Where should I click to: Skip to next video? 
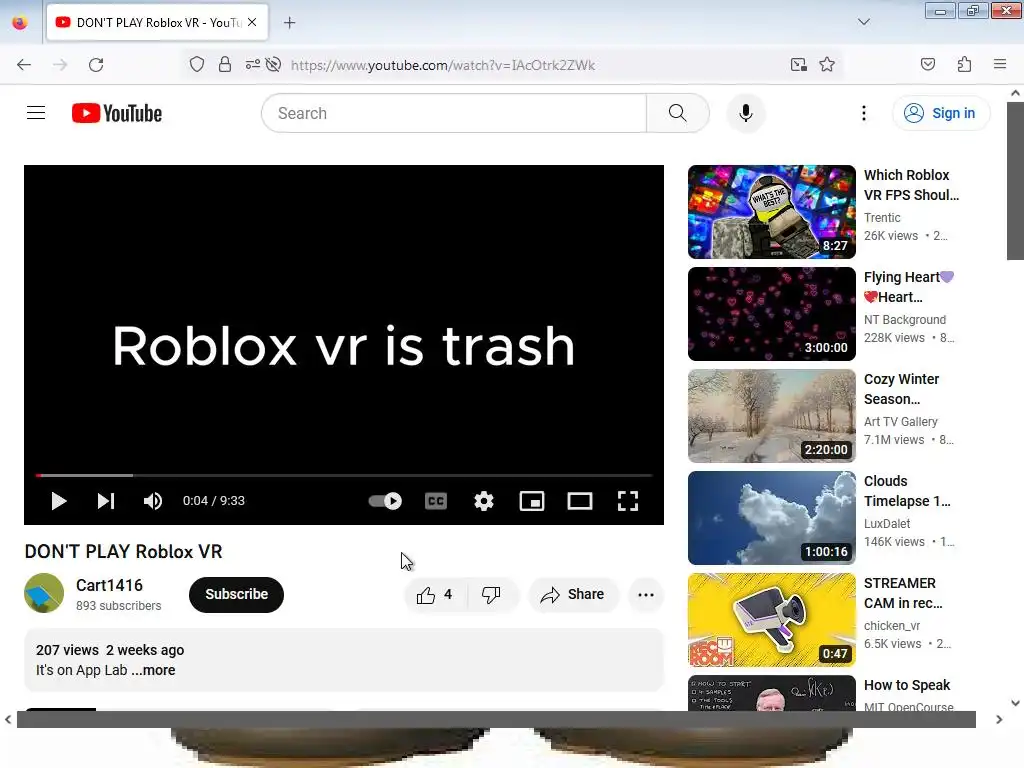click(x=106, y=501)
